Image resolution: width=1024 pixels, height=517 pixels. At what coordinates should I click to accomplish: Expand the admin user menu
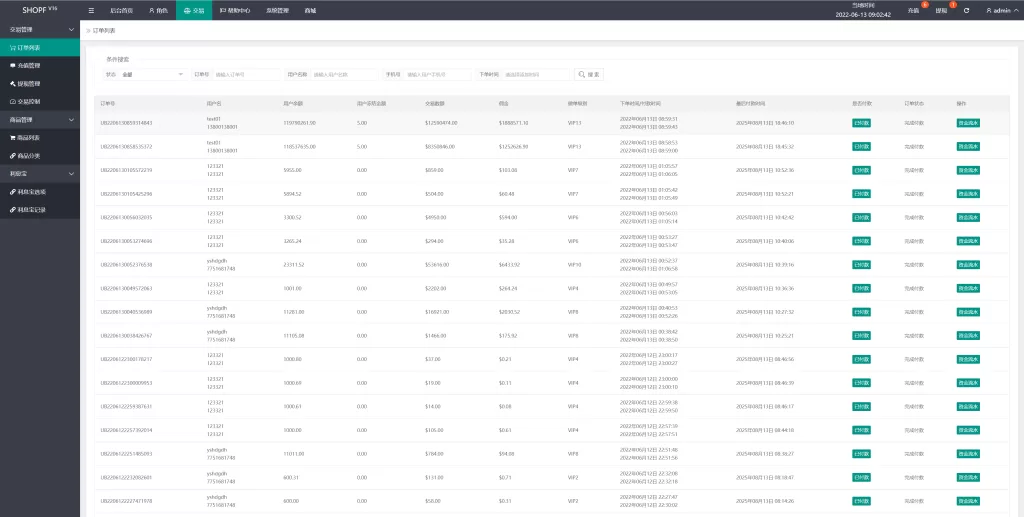click(1000, 10)
